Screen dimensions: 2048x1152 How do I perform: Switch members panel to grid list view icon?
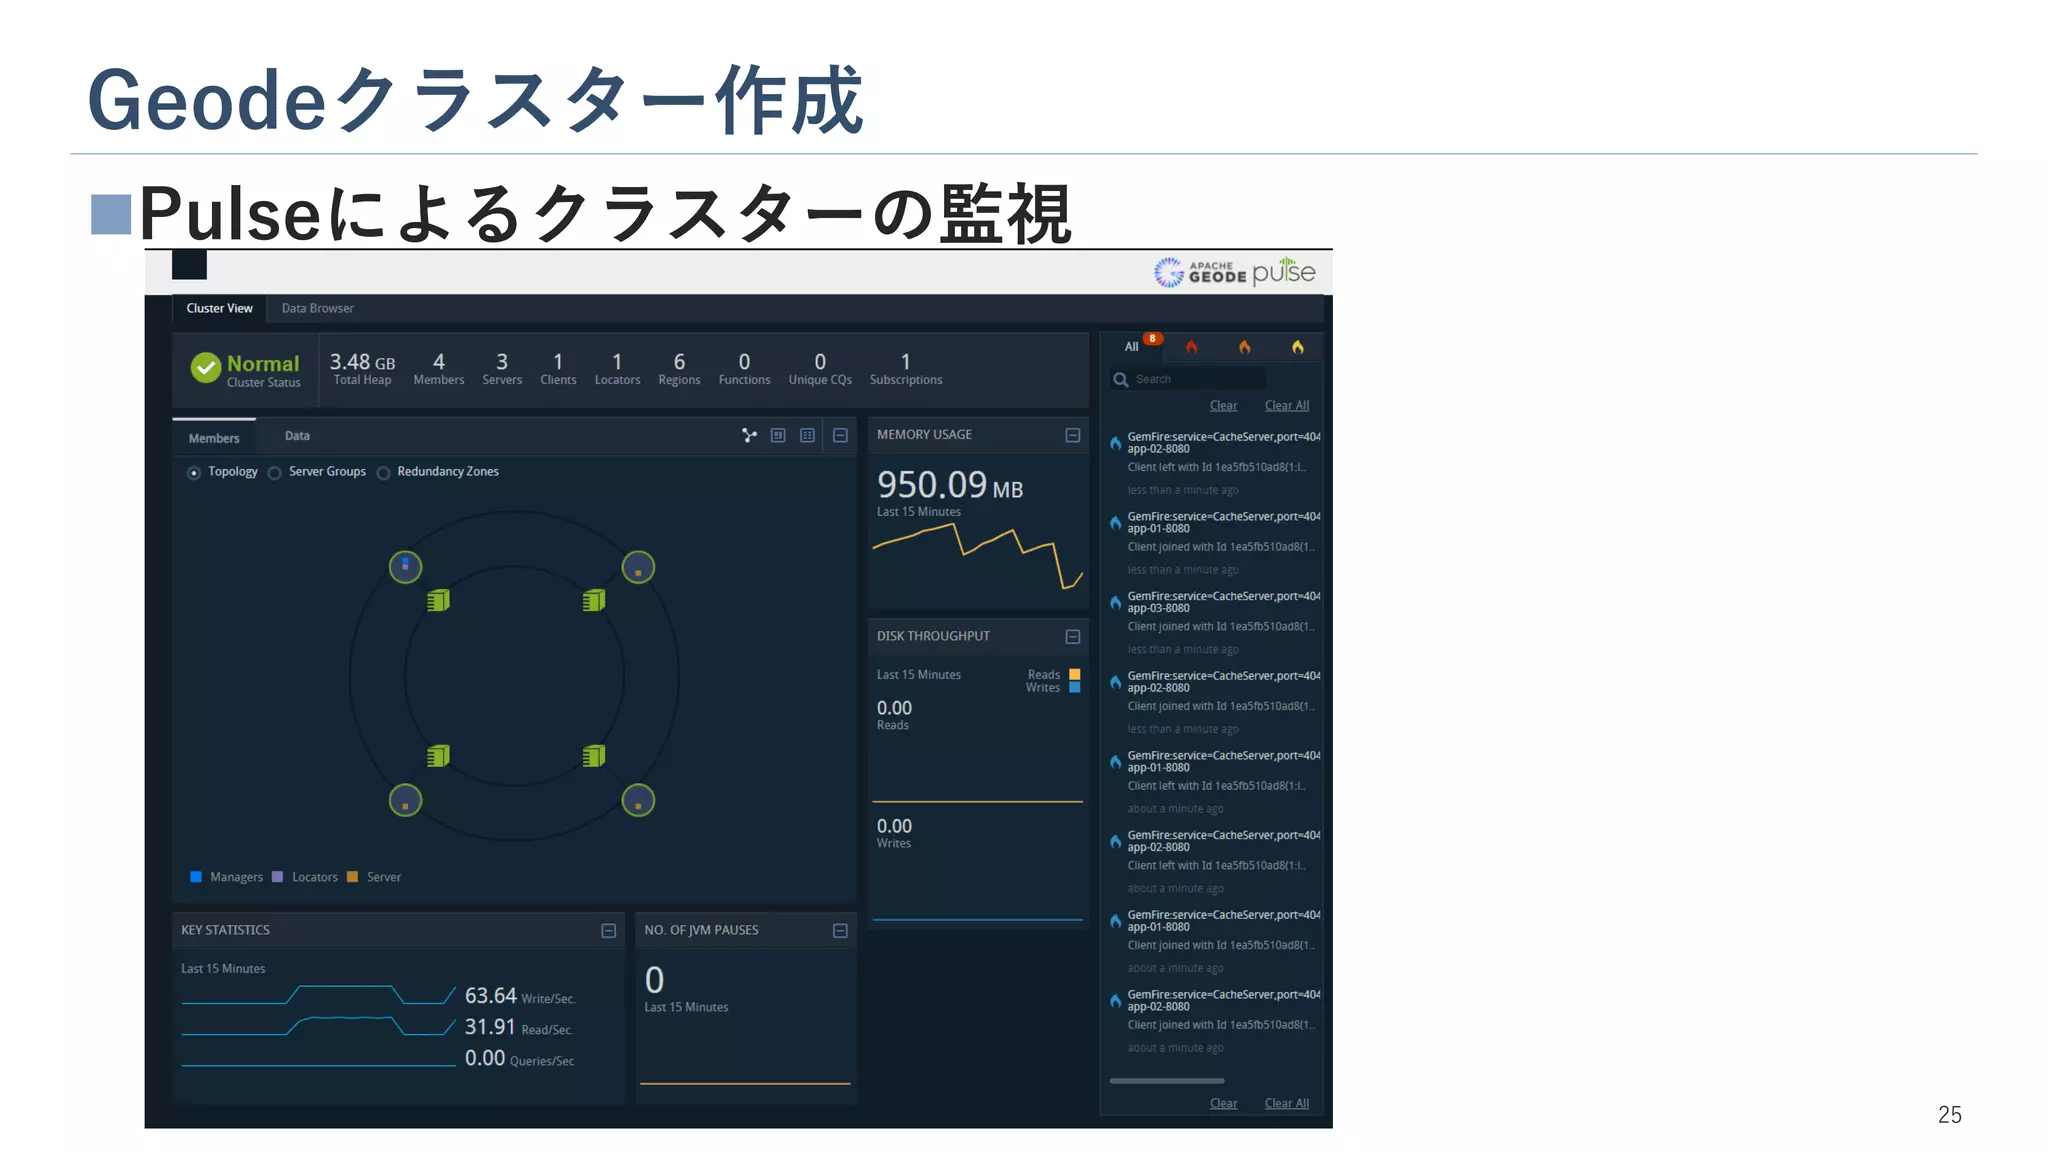coord(807,435)
